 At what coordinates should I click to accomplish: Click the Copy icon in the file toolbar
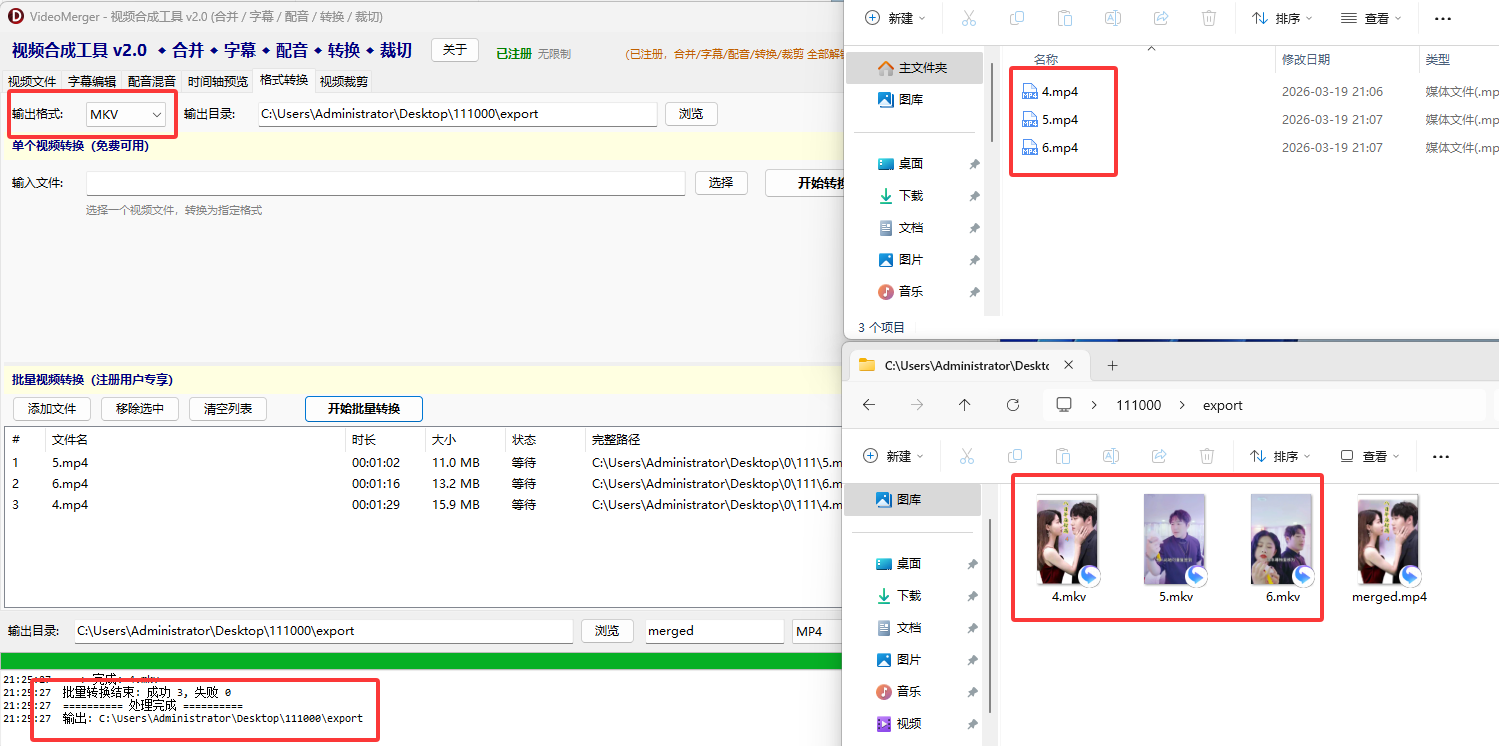point(1015,17)
